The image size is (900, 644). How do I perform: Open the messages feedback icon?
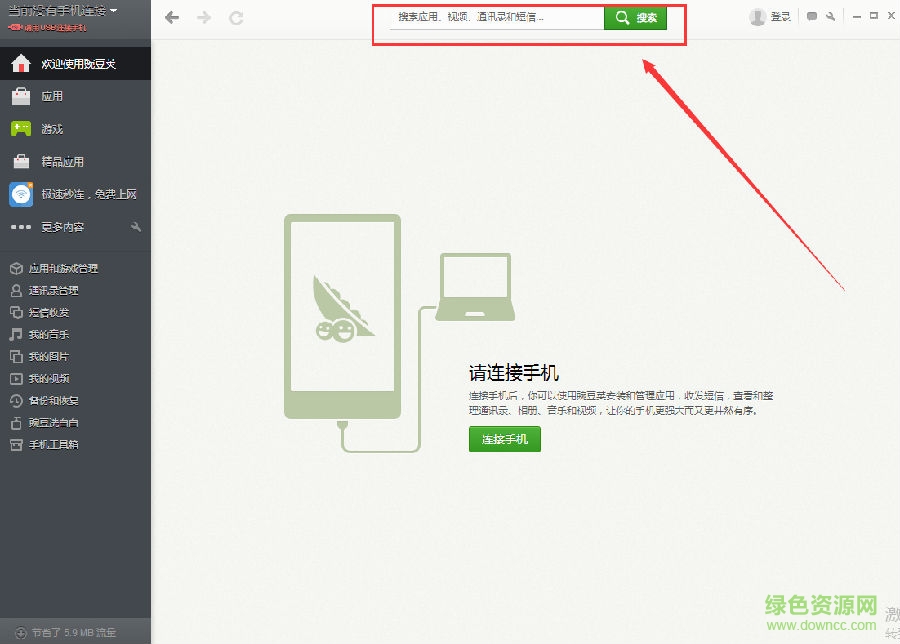pos(812,17)
